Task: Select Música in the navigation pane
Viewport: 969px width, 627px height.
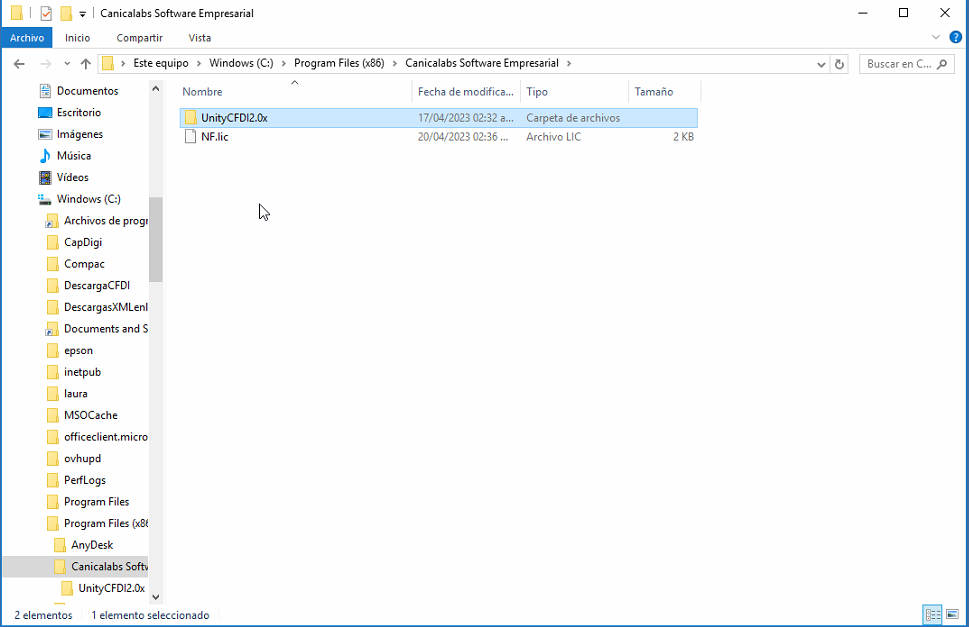Action: pyautogui.click(x=74, y=156)
